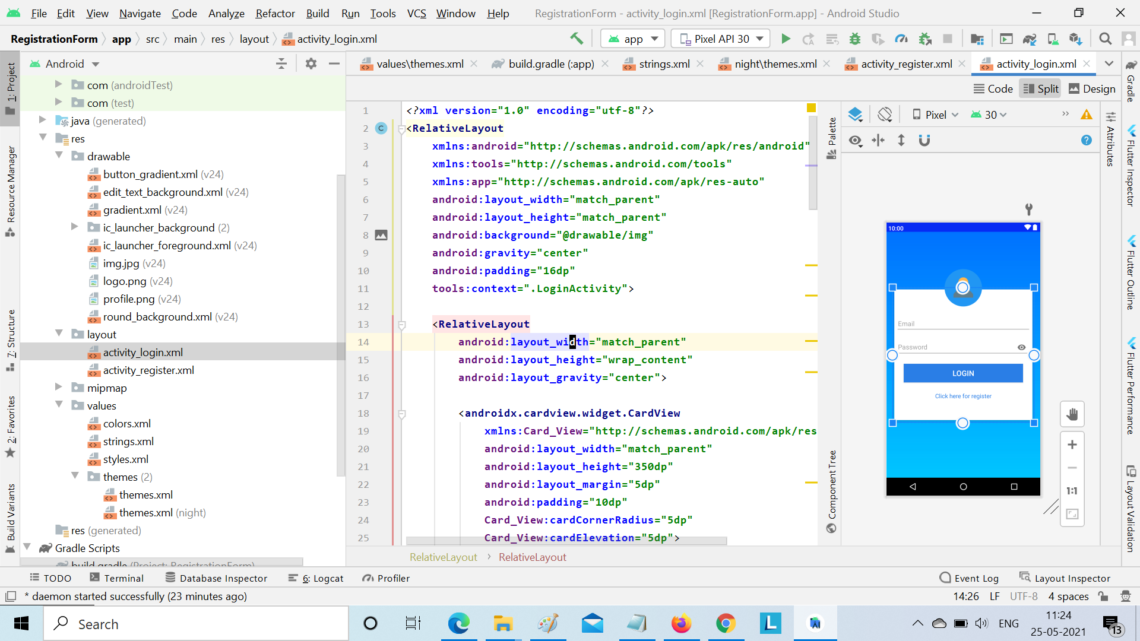Profile the app using the Profiler icon
The height and width of the screenshot is (641, 1140).
click(899, 36)
